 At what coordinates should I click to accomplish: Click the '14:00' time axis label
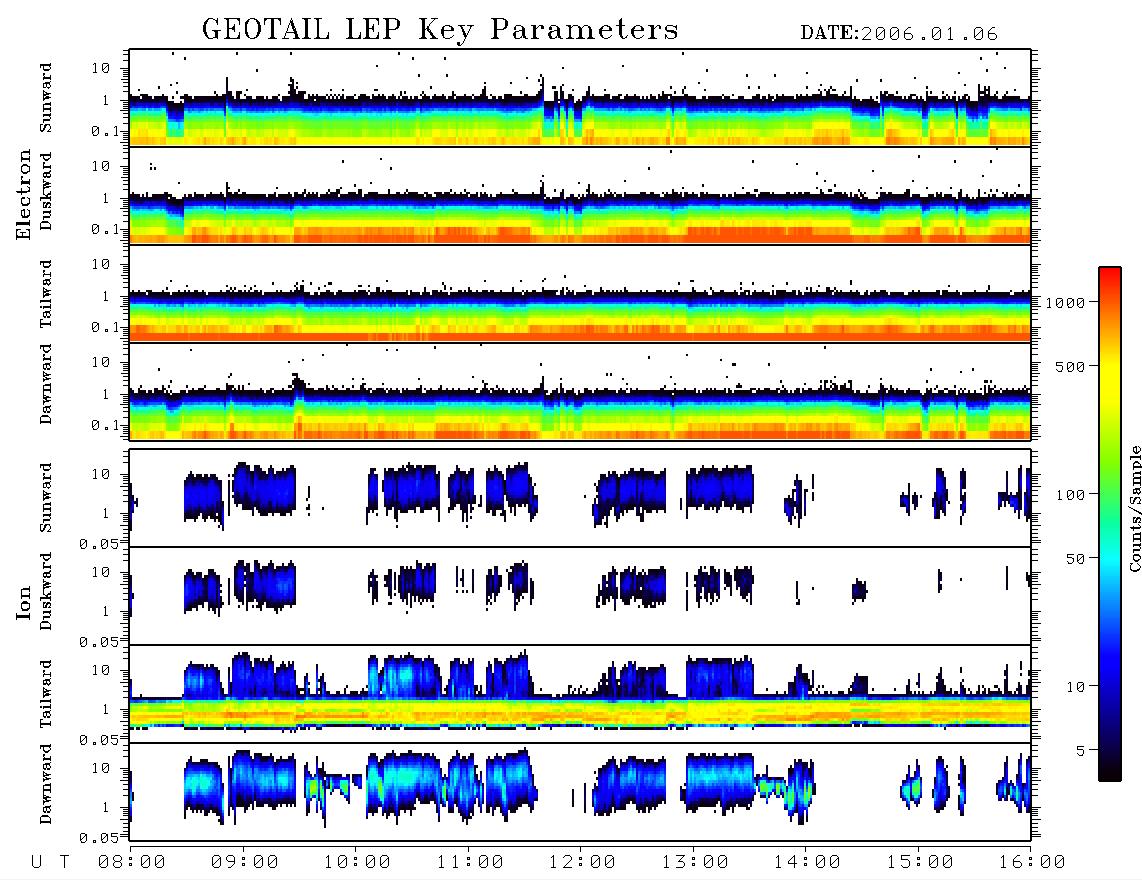coord(807,862)
